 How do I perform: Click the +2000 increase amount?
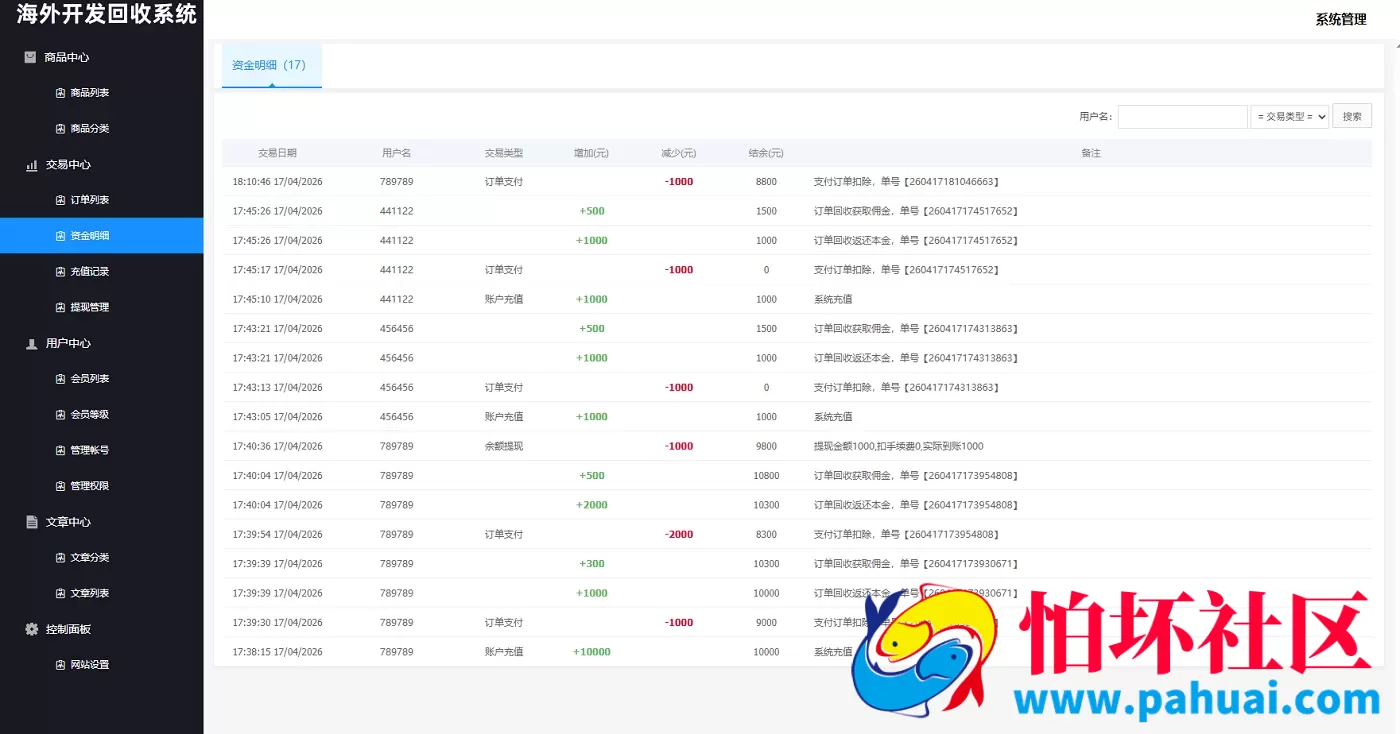coord(591,505)
